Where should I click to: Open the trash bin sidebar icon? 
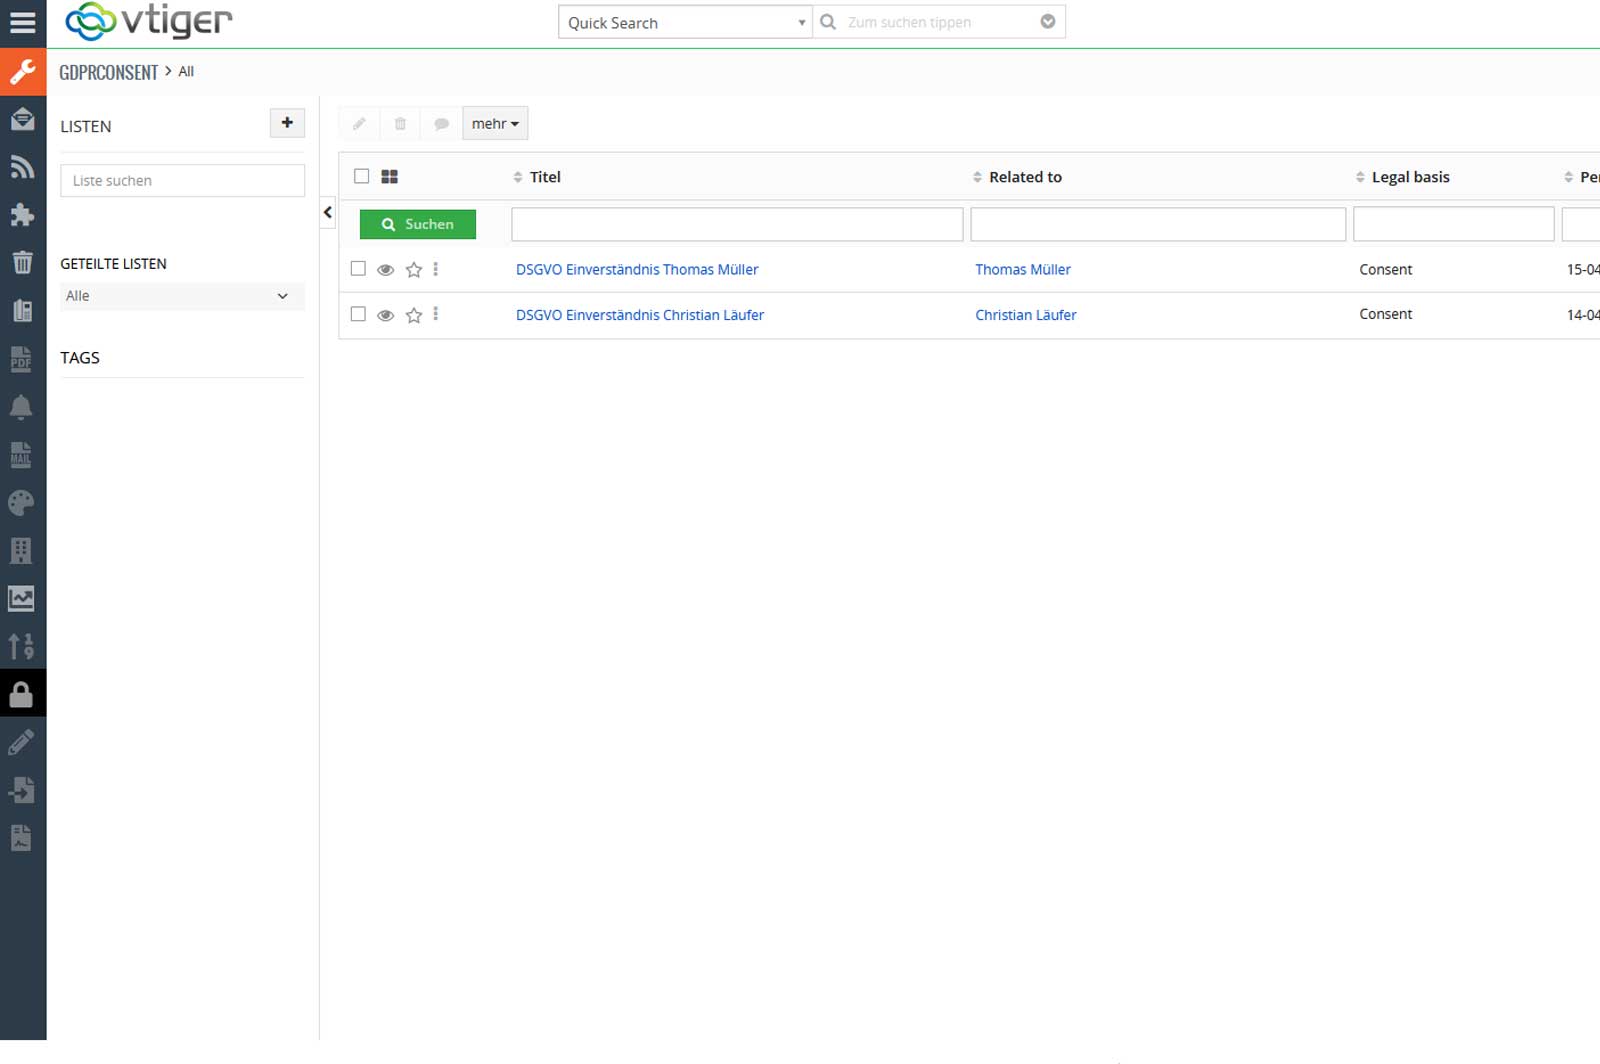click(x=22, y=263)
